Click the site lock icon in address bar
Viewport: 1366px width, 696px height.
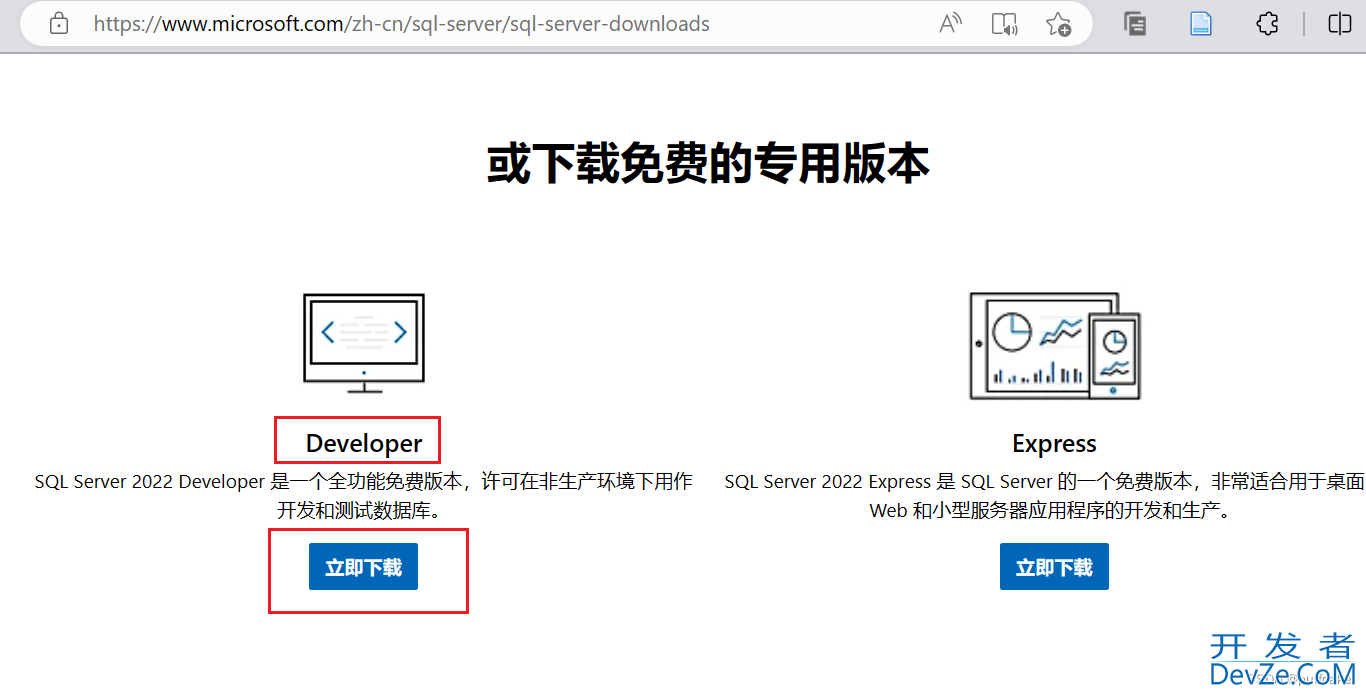(x=58, y=24)
